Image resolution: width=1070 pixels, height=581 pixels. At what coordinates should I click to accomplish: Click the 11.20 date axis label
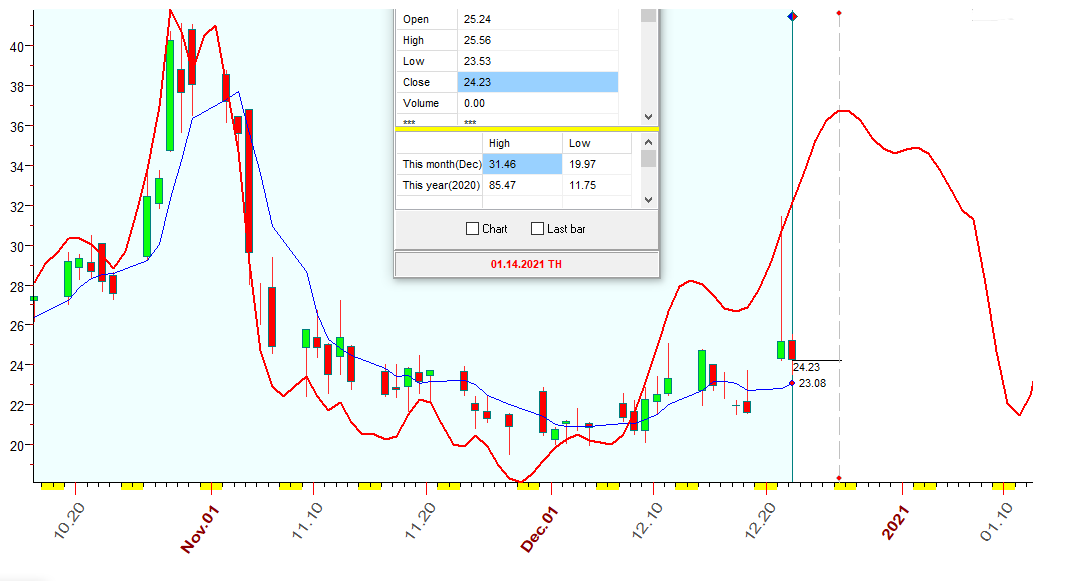tap(420, 521)
